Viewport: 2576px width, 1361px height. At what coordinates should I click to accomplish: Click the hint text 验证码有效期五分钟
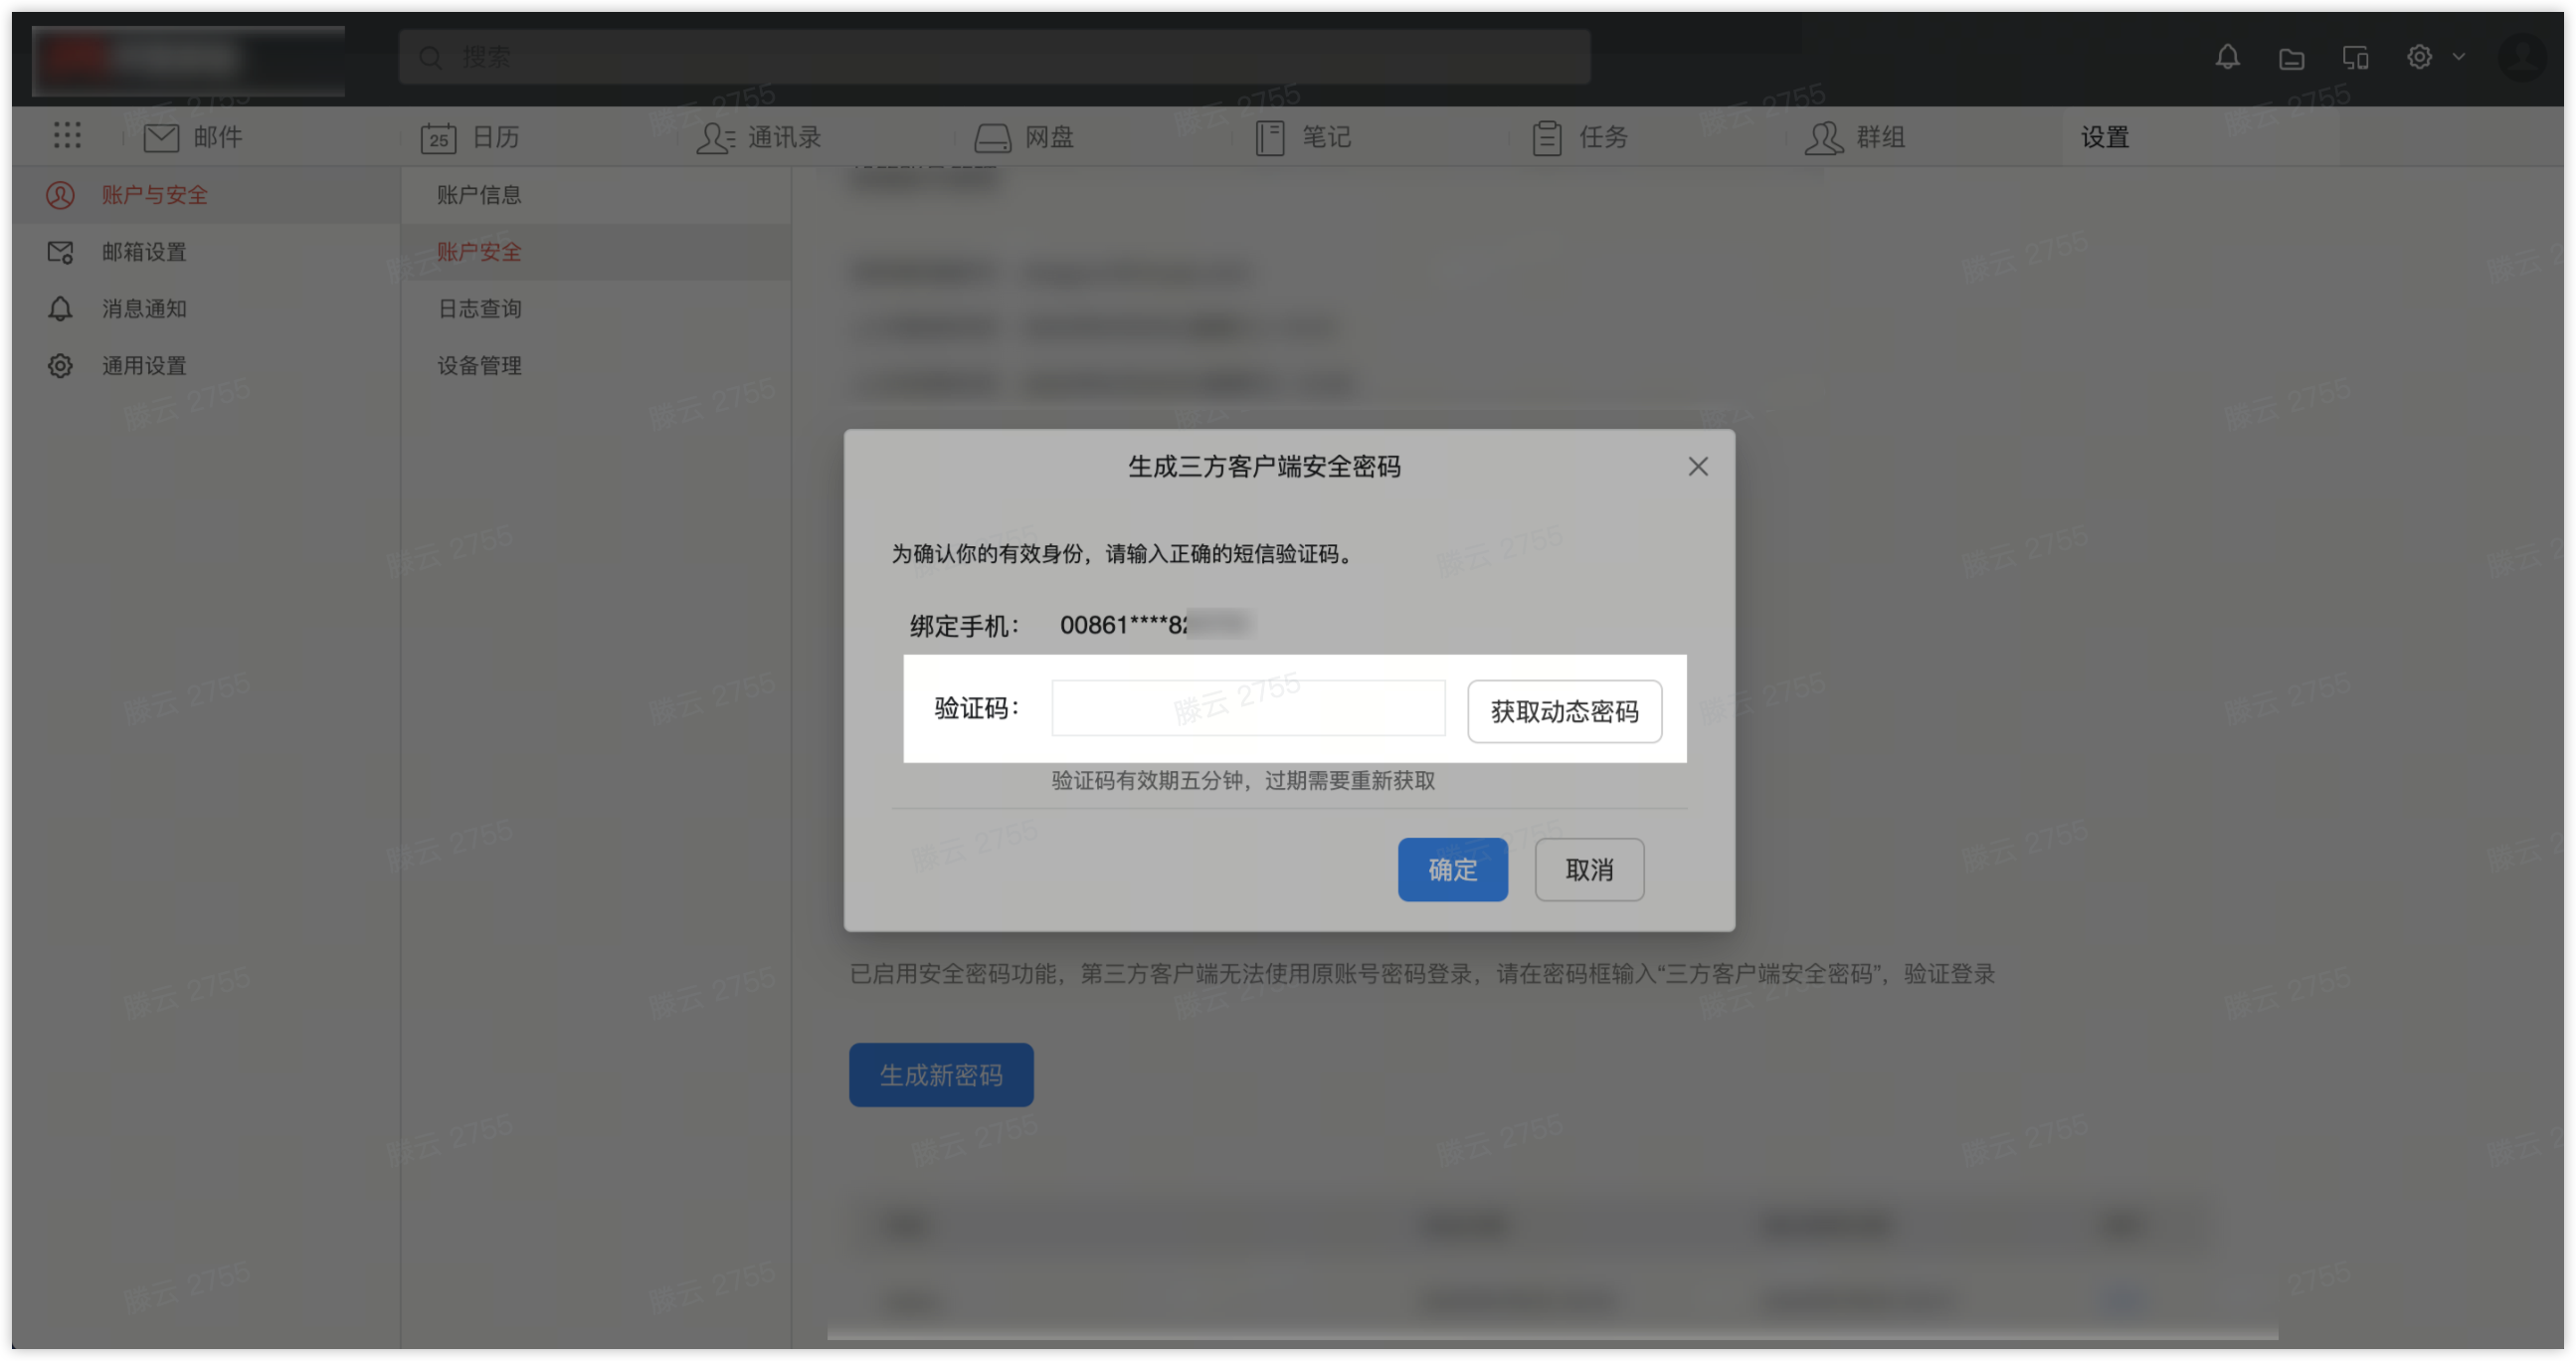point(1243,780)
